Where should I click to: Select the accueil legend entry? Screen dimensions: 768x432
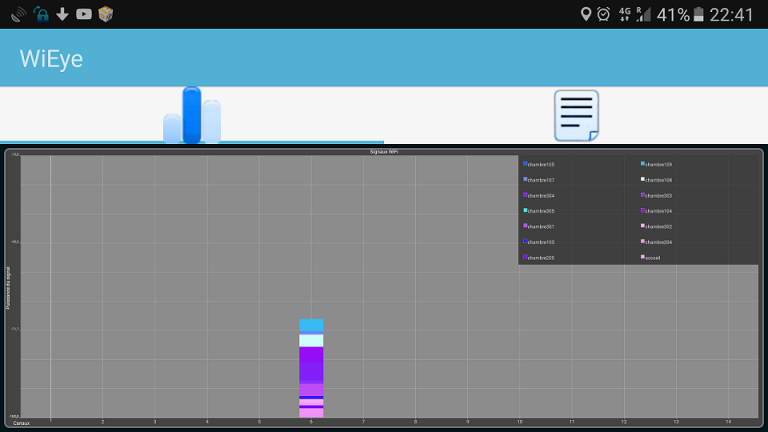coord(650,257)
